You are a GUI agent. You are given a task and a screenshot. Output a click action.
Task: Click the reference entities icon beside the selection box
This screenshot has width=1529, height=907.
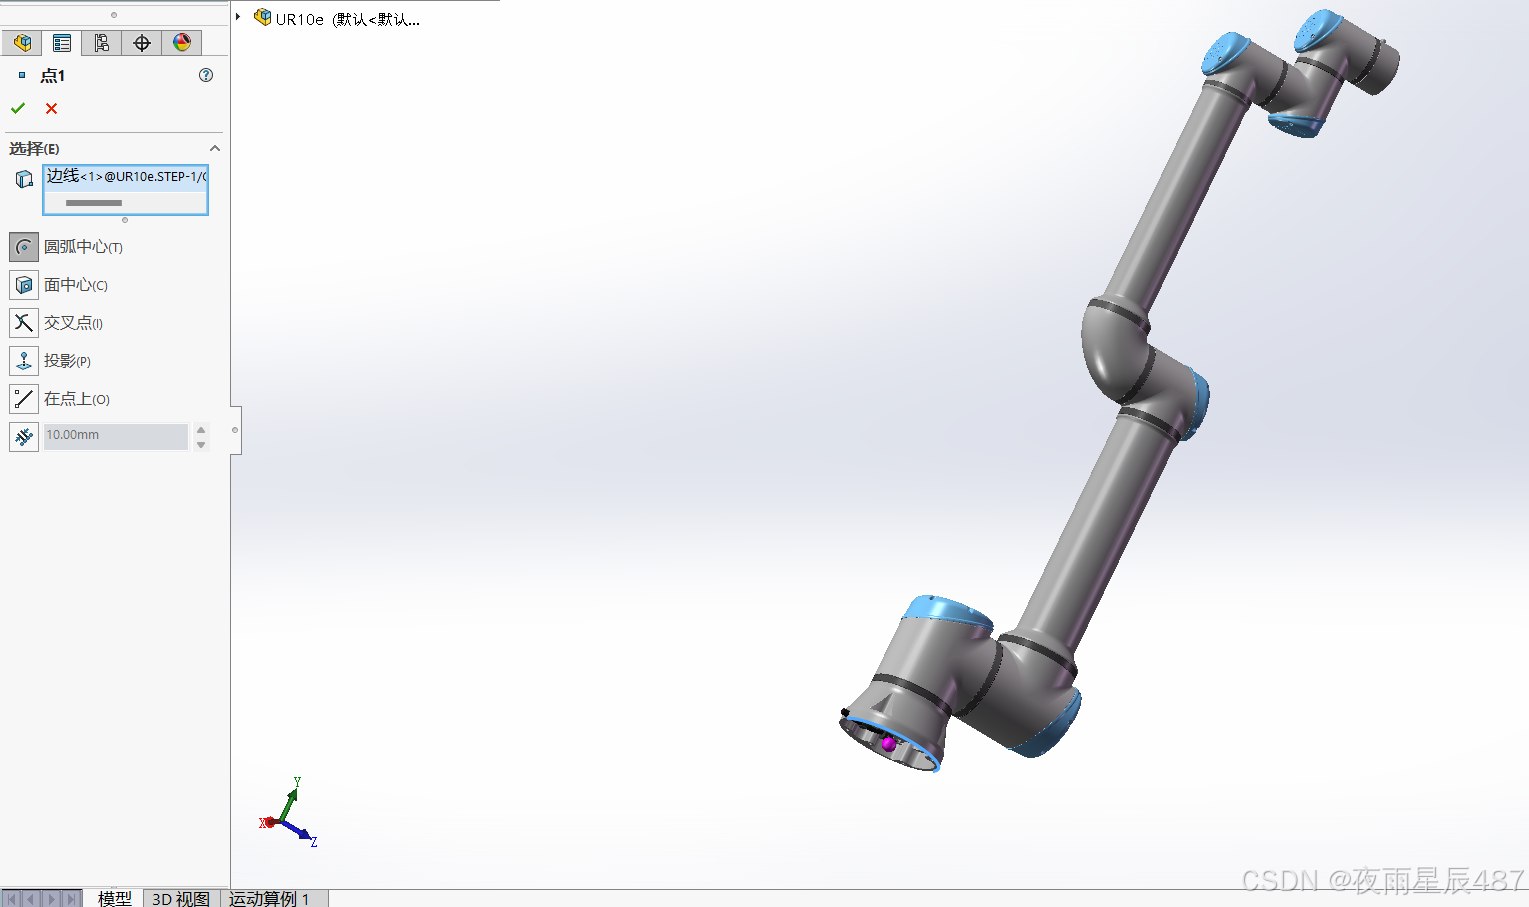pyautogui.click(x=24, y=179)
